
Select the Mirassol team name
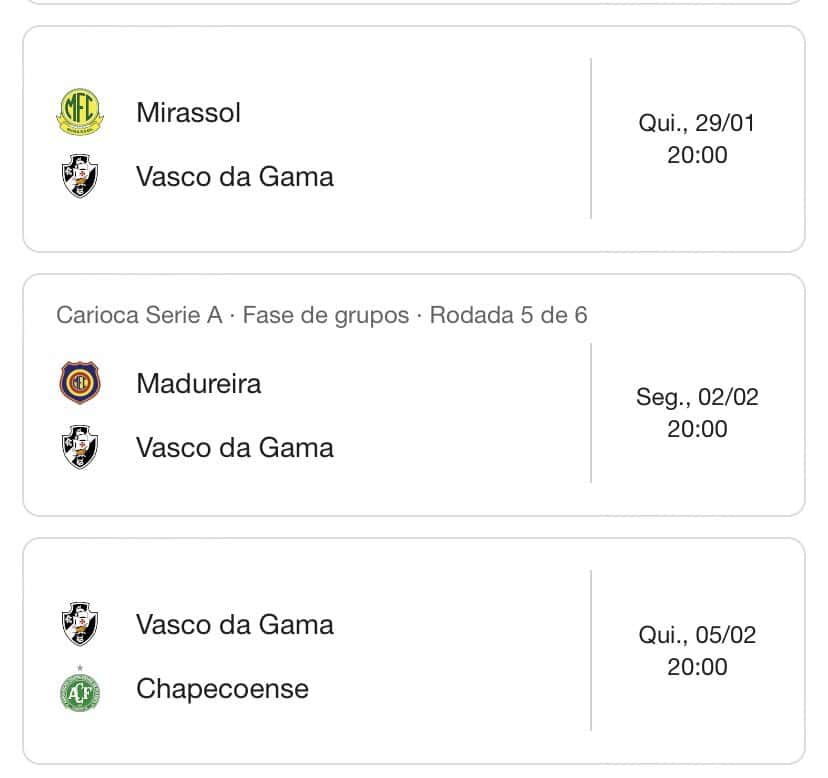coord(188,112)
